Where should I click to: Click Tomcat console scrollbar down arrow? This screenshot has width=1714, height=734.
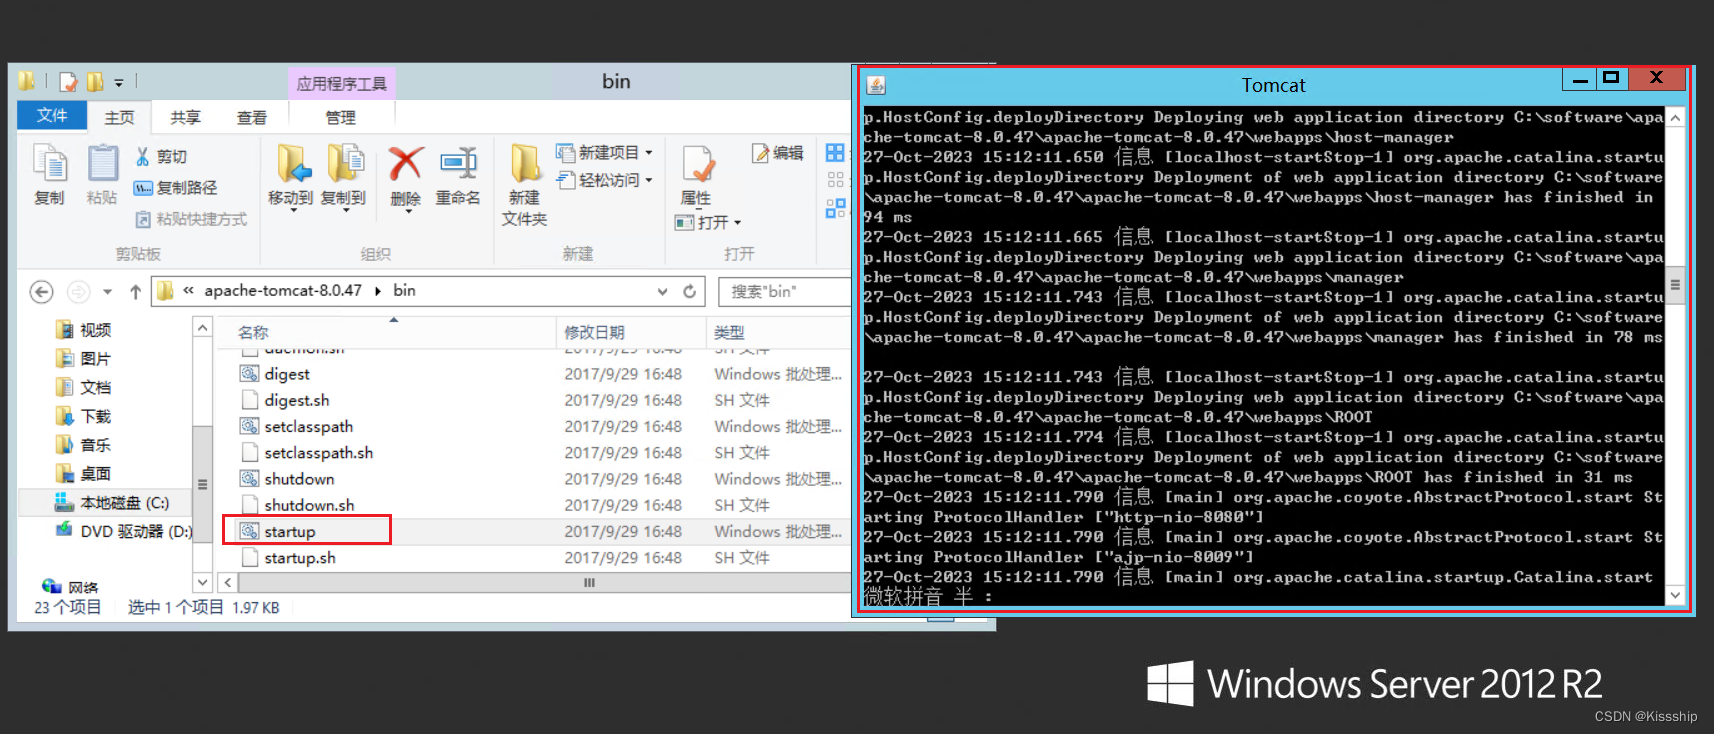pyautogui.click(x=1675, y=595)
